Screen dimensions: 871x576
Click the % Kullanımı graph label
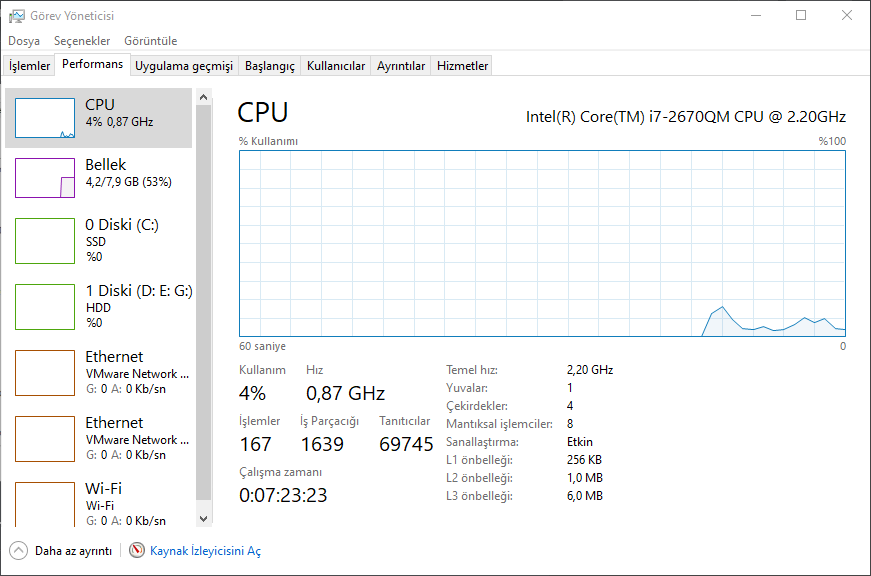[268, 141]
